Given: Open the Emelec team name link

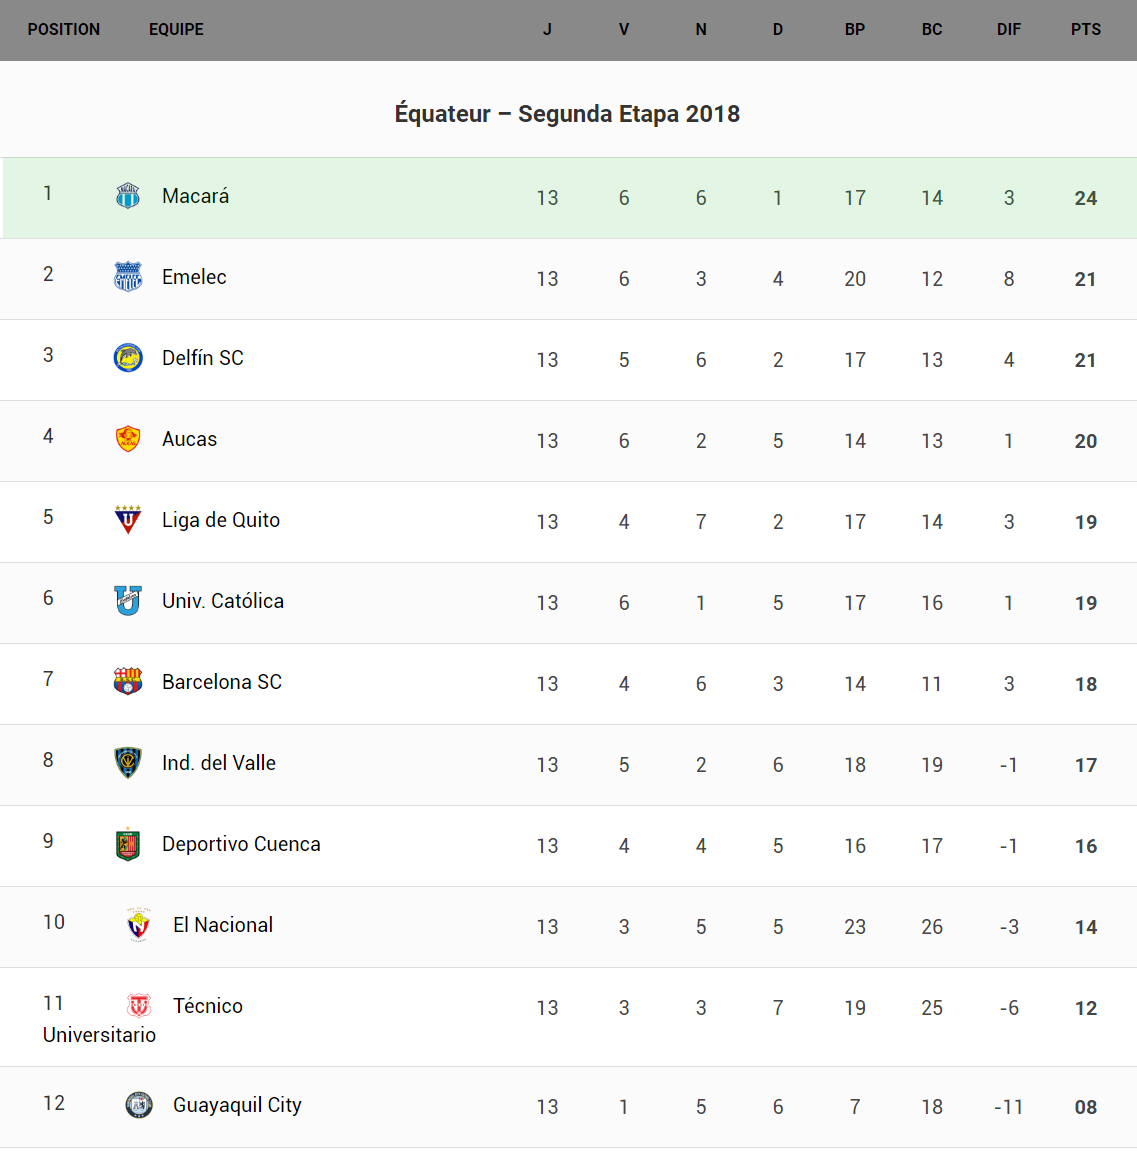Looking at the screenshot, I should (x=194, y=277).
